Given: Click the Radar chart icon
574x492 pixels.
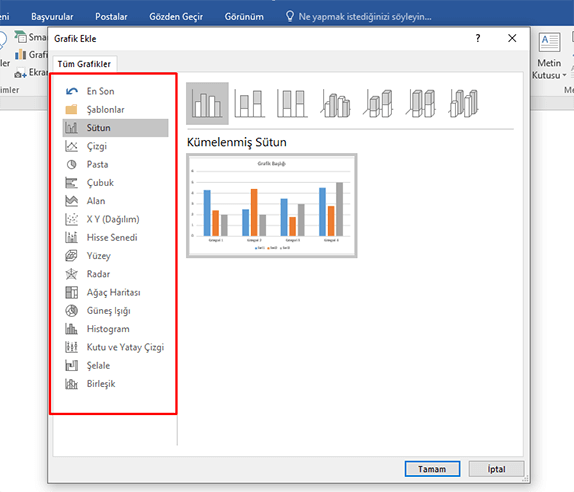Looking at the screenshot, I should click(71, 274).
